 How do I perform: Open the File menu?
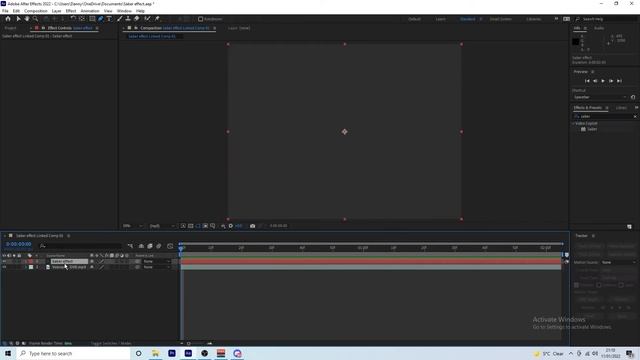click(5, 11)
